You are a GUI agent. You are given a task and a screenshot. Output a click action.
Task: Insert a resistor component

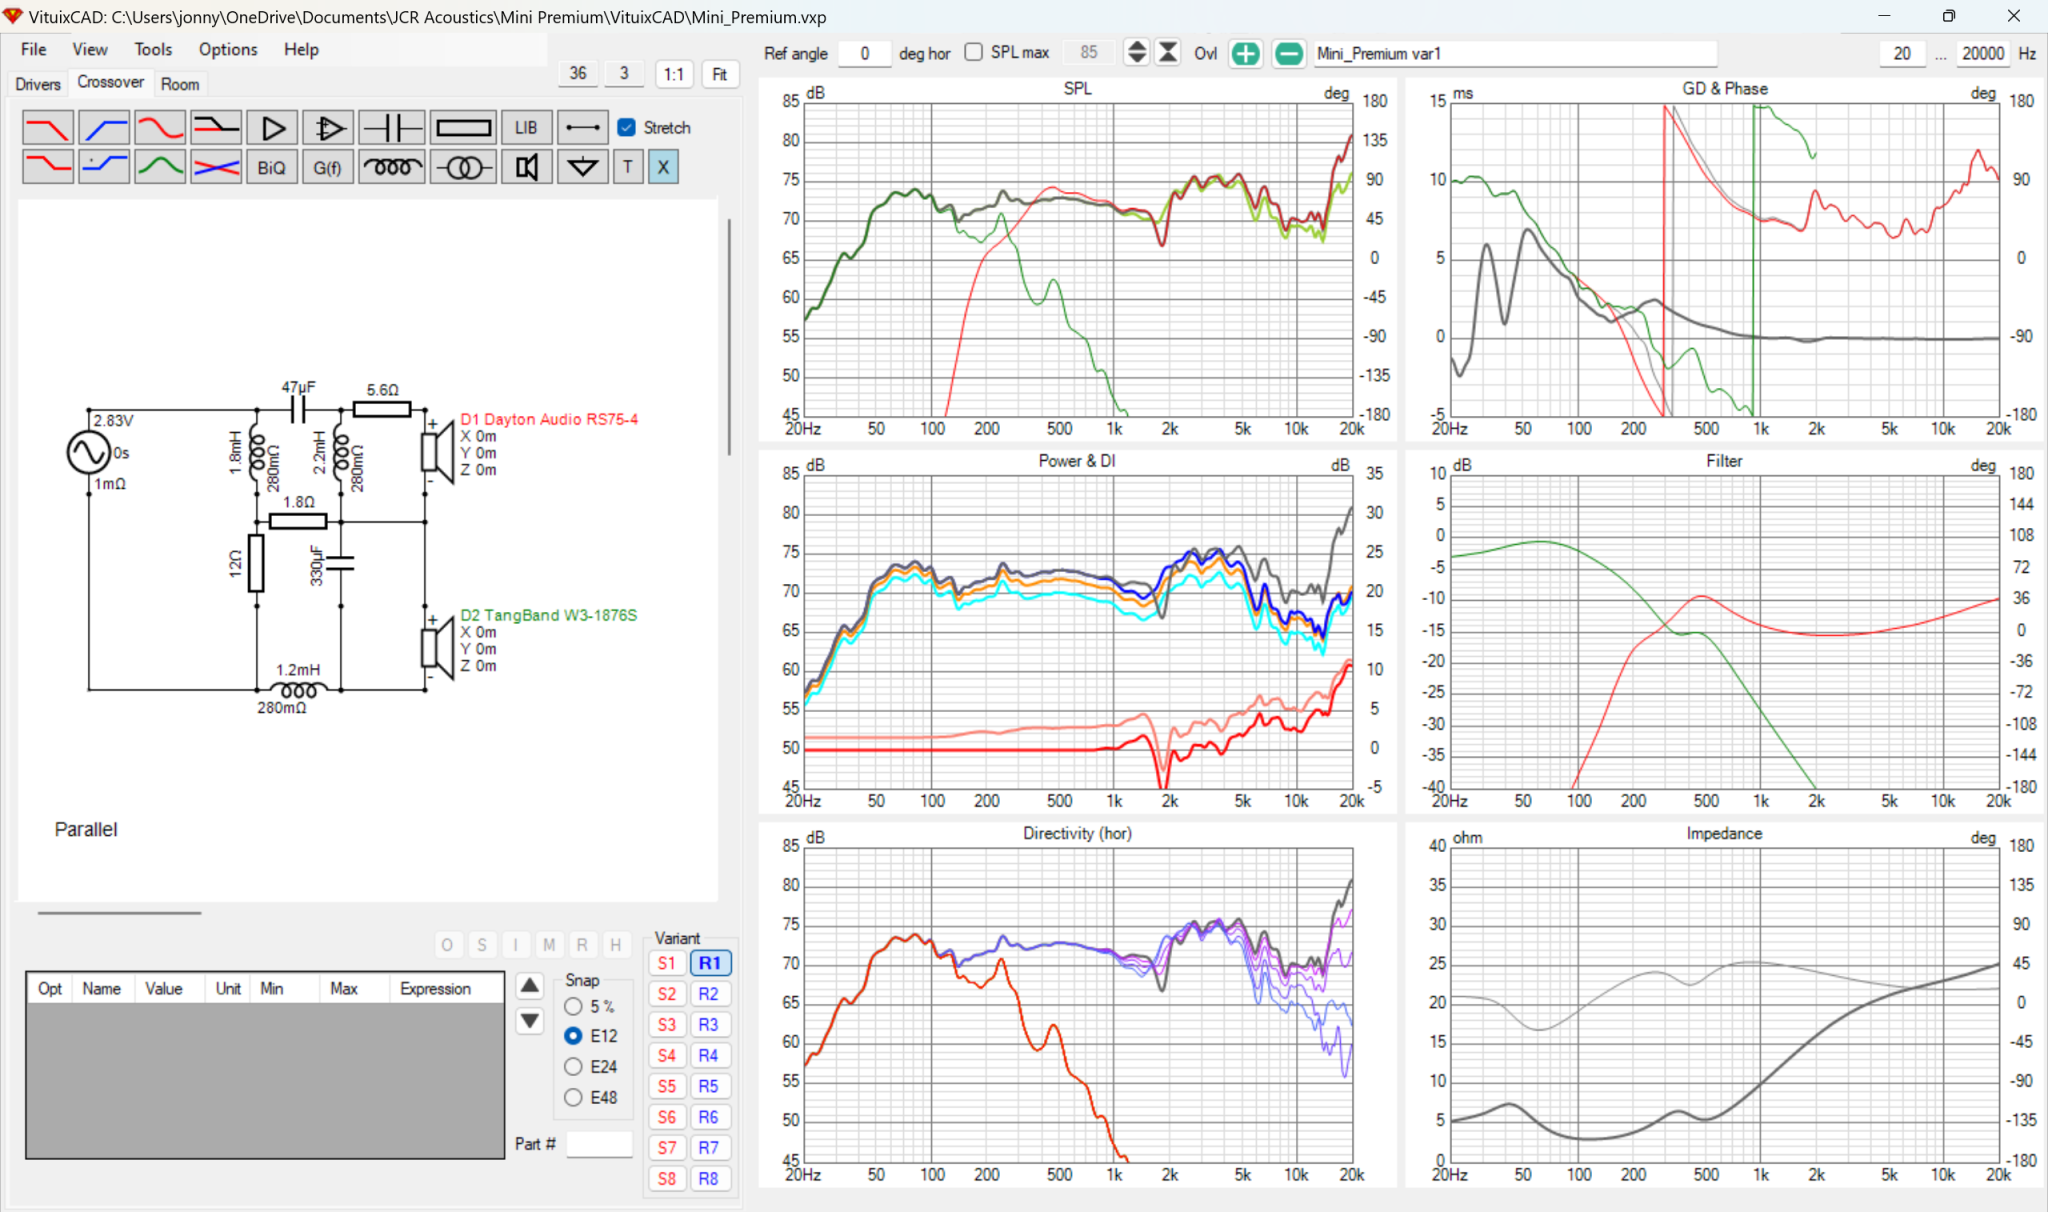(464, 127)
